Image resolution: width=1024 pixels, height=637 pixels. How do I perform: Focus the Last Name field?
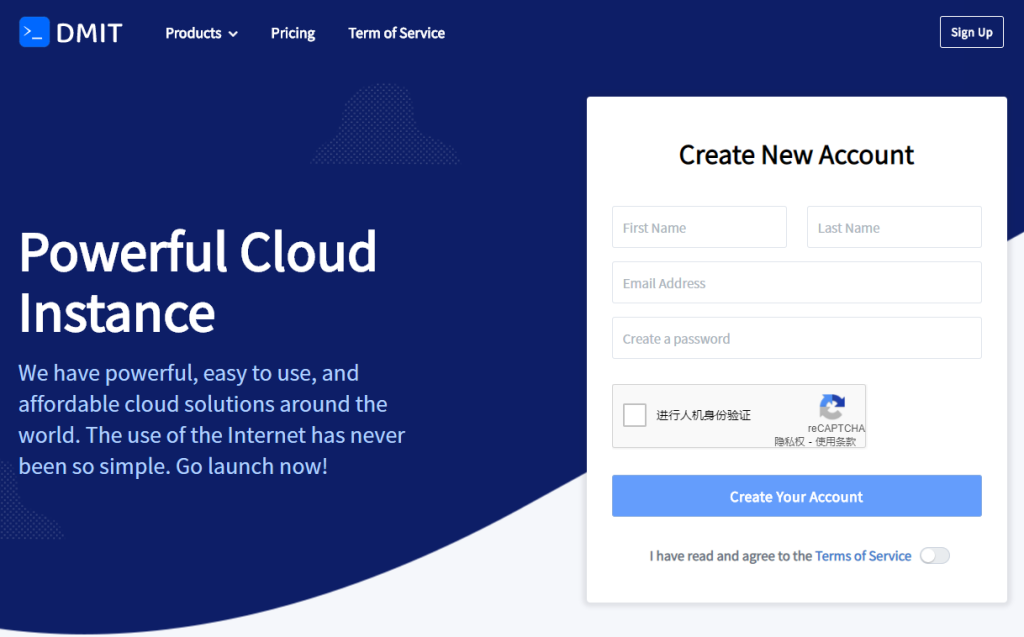(894, 227)
